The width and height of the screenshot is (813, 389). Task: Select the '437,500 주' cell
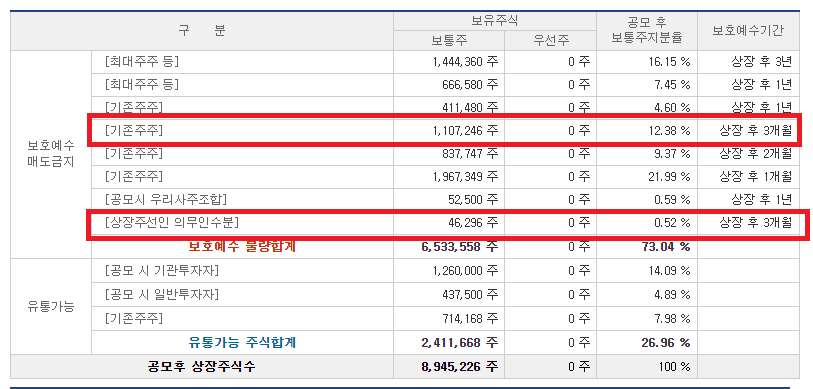tap(471, 295)
